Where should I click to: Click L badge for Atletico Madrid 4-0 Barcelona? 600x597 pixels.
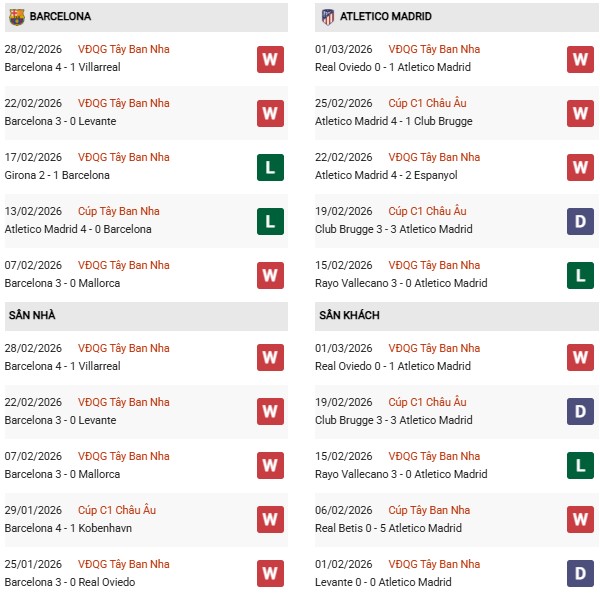tap(270, 221)
